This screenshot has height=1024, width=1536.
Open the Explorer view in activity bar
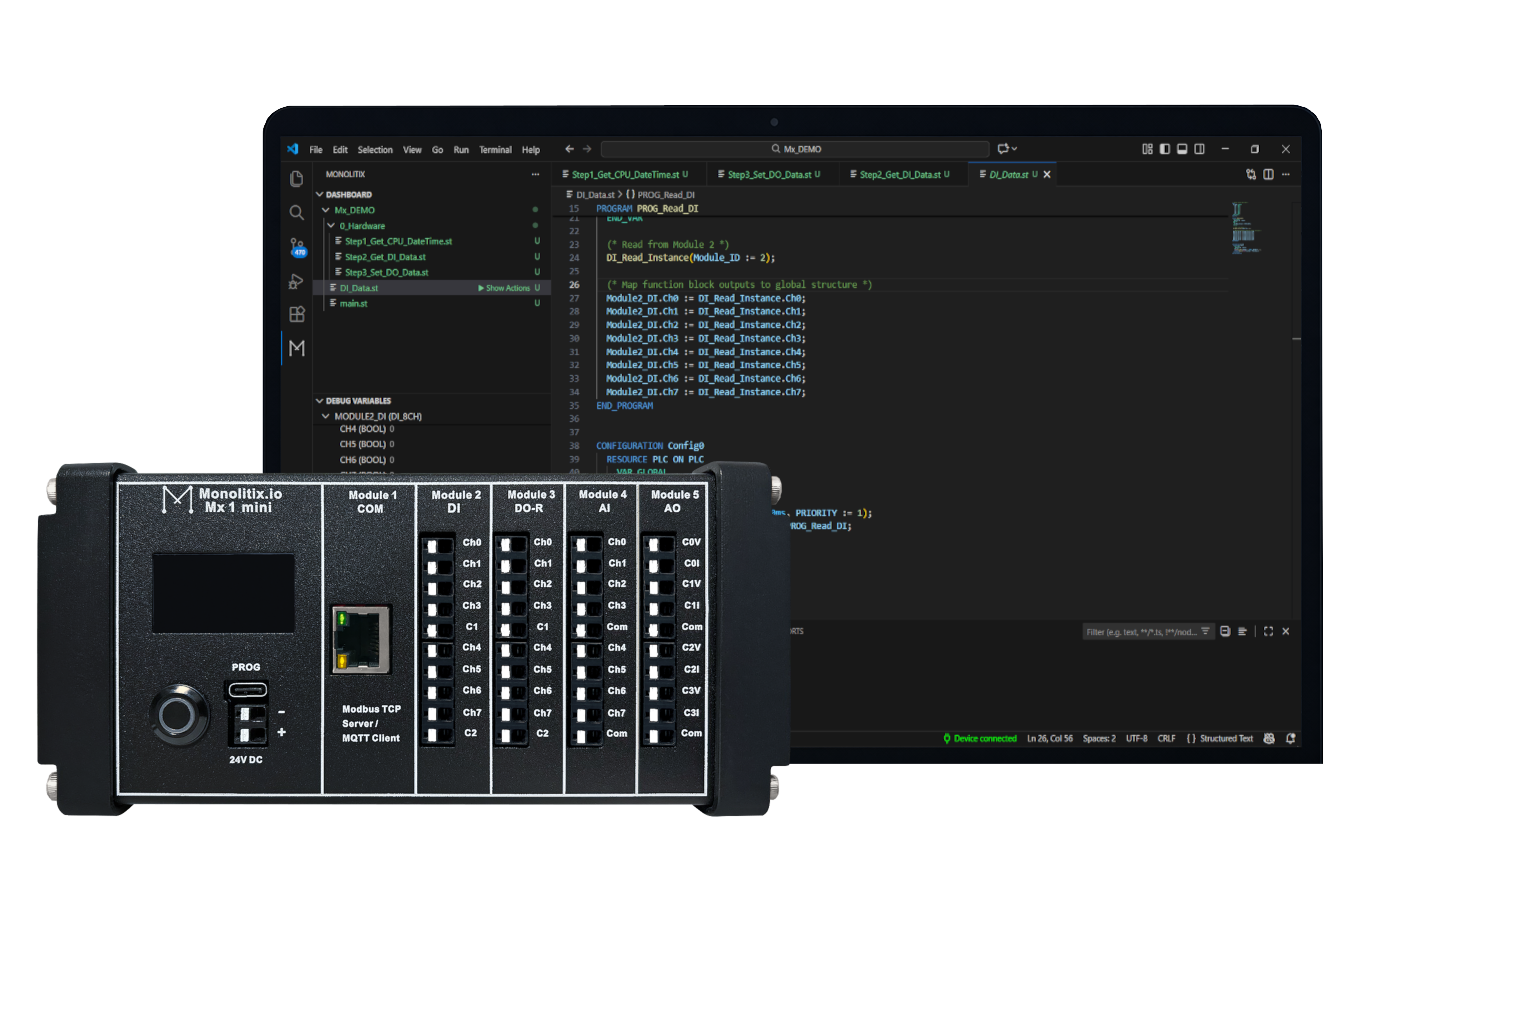(296, 179)
